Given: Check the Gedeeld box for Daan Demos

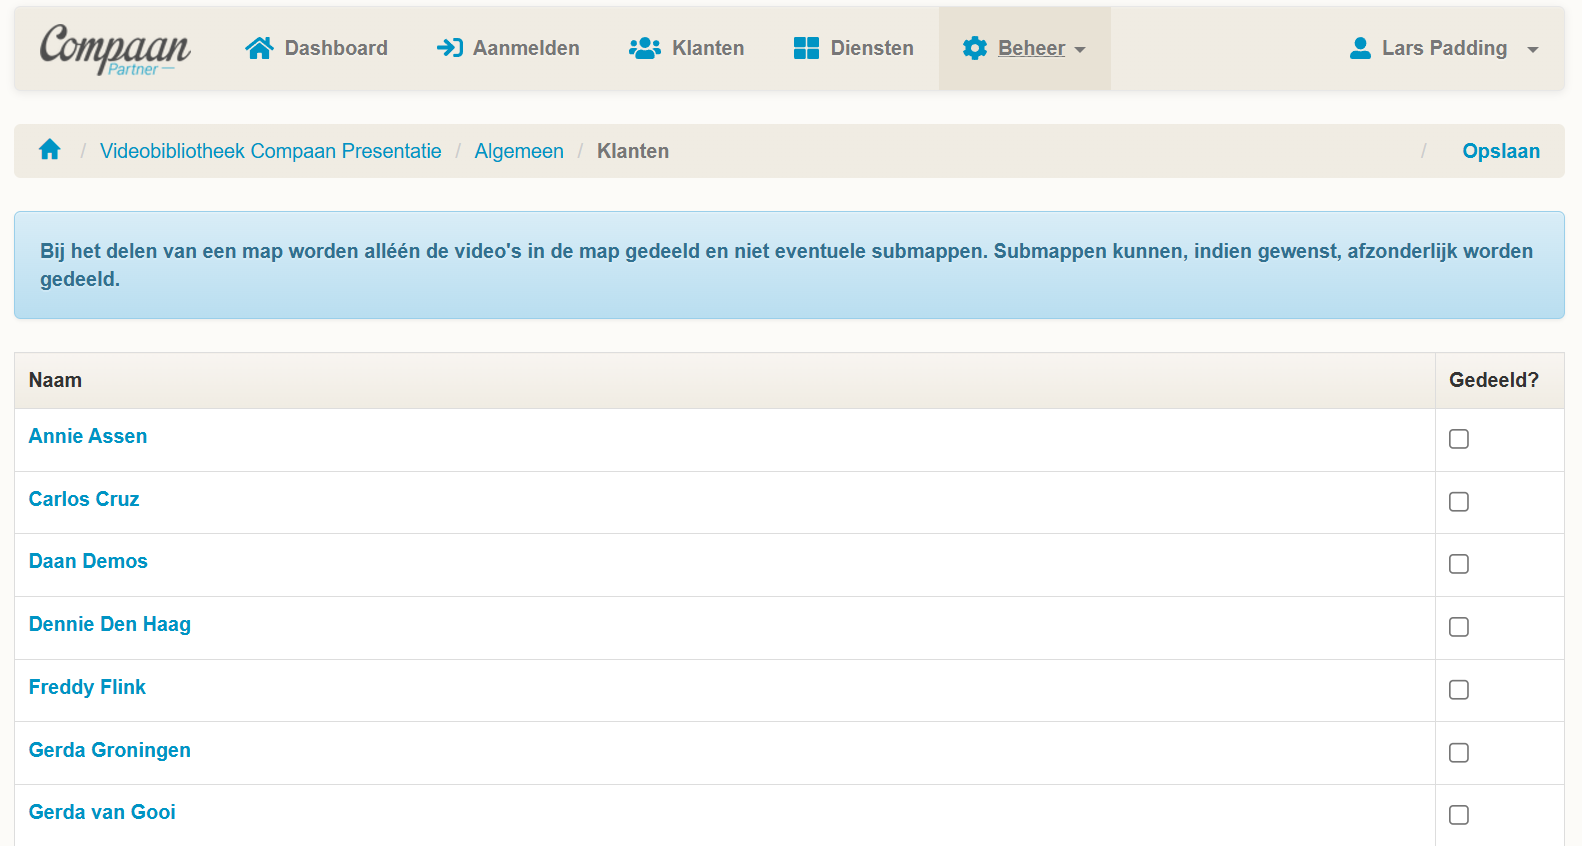Looking at the screenshot, I should [x=1459, y=564].
